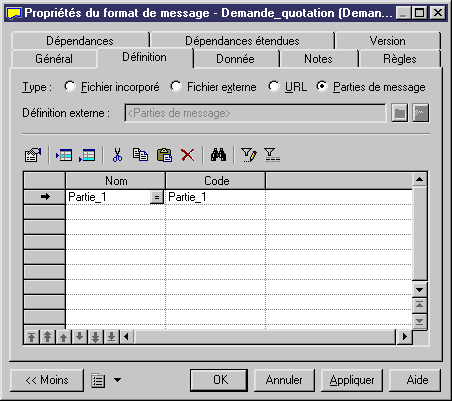Screen dimensions: 452x401
Task: Open the Dépendances étendues tab
Action: 242,41
